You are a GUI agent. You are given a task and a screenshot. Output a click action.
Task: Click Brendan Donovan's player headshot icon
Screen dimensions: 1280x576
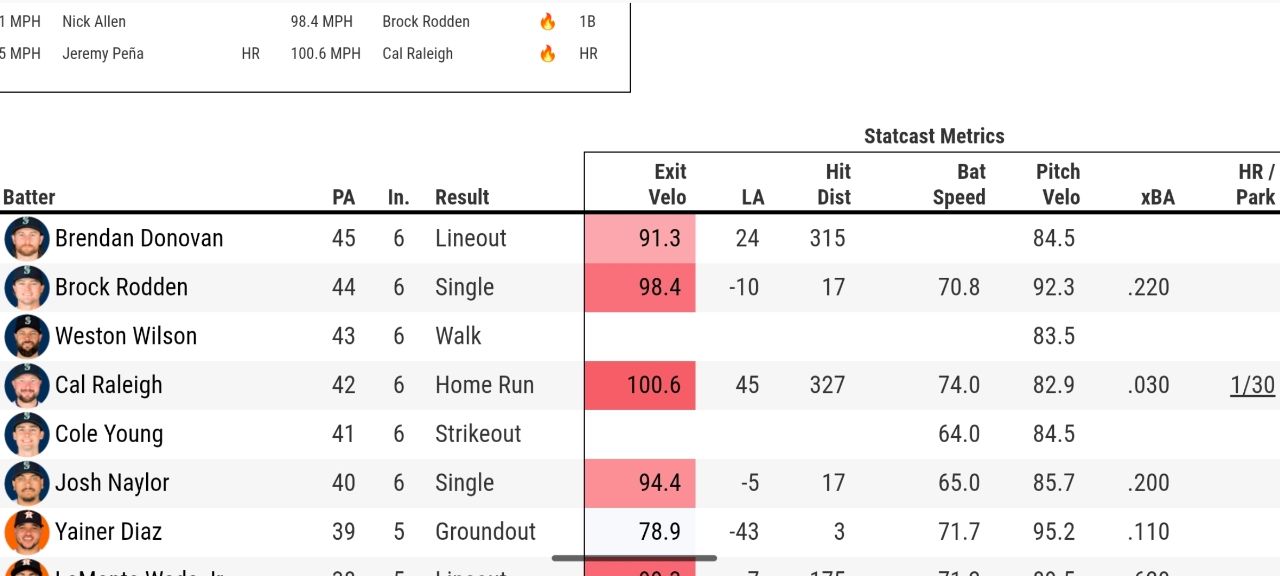(x=27, y=238)
